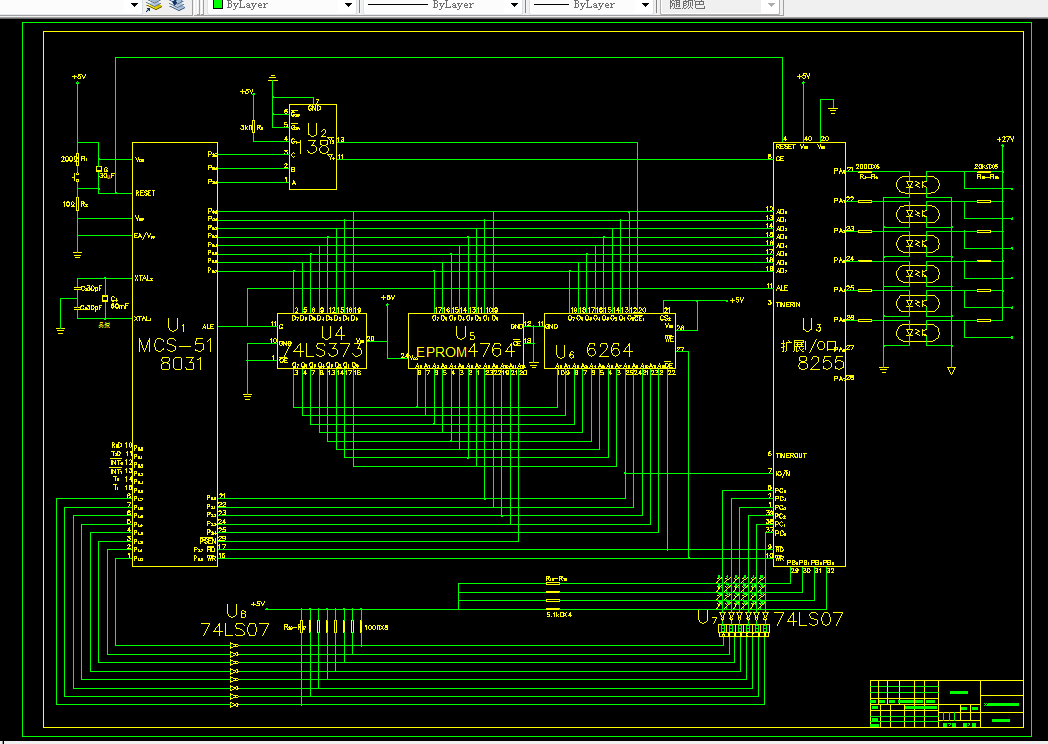Select the U1 MCS-51 8031 chip block
Screen dimensions: 1048x744
point(175,354)
